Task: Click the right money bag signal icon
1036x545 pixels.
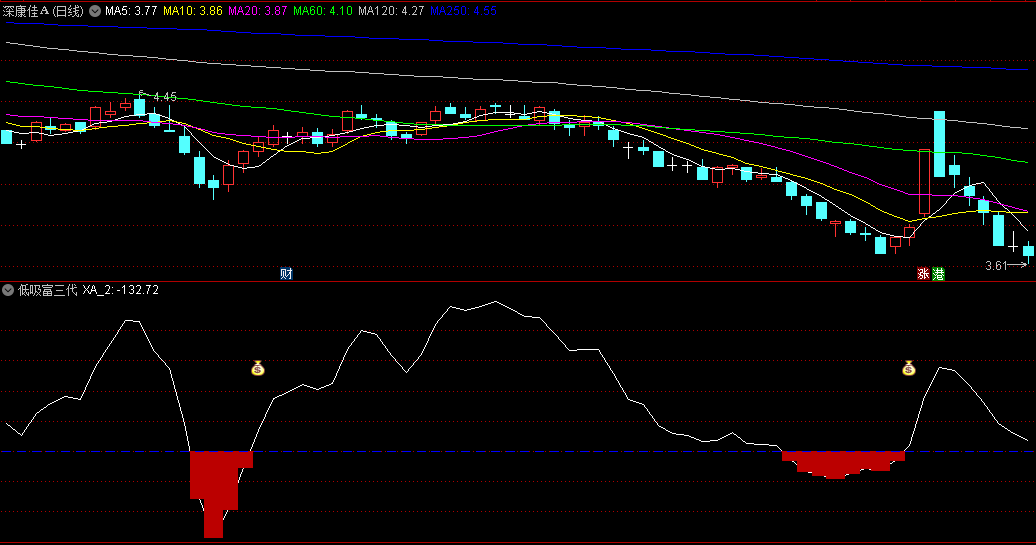Action: 908,368
